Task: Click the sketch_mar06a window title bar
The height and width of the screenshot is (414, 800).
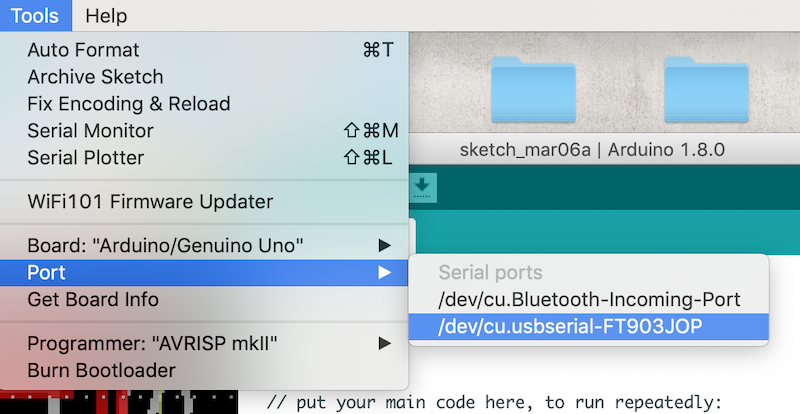Action: click(x=592, y=150)
